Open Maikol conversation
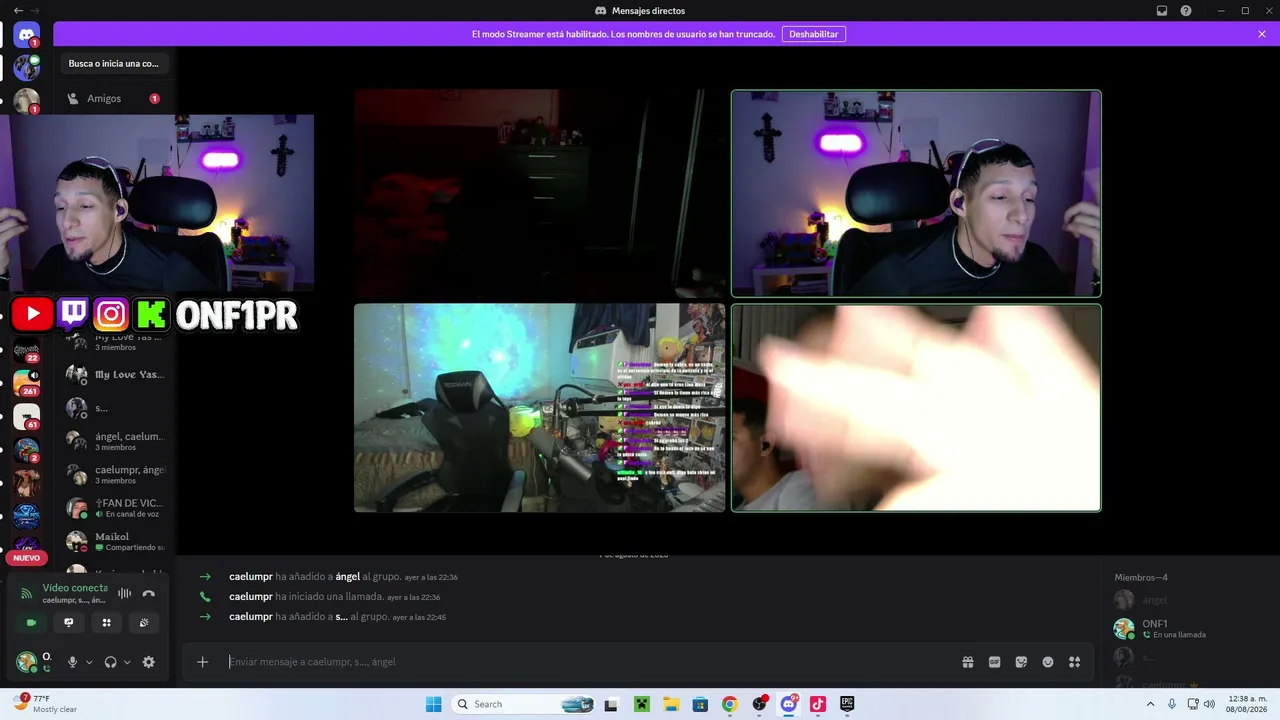 [x=114, y=541]
